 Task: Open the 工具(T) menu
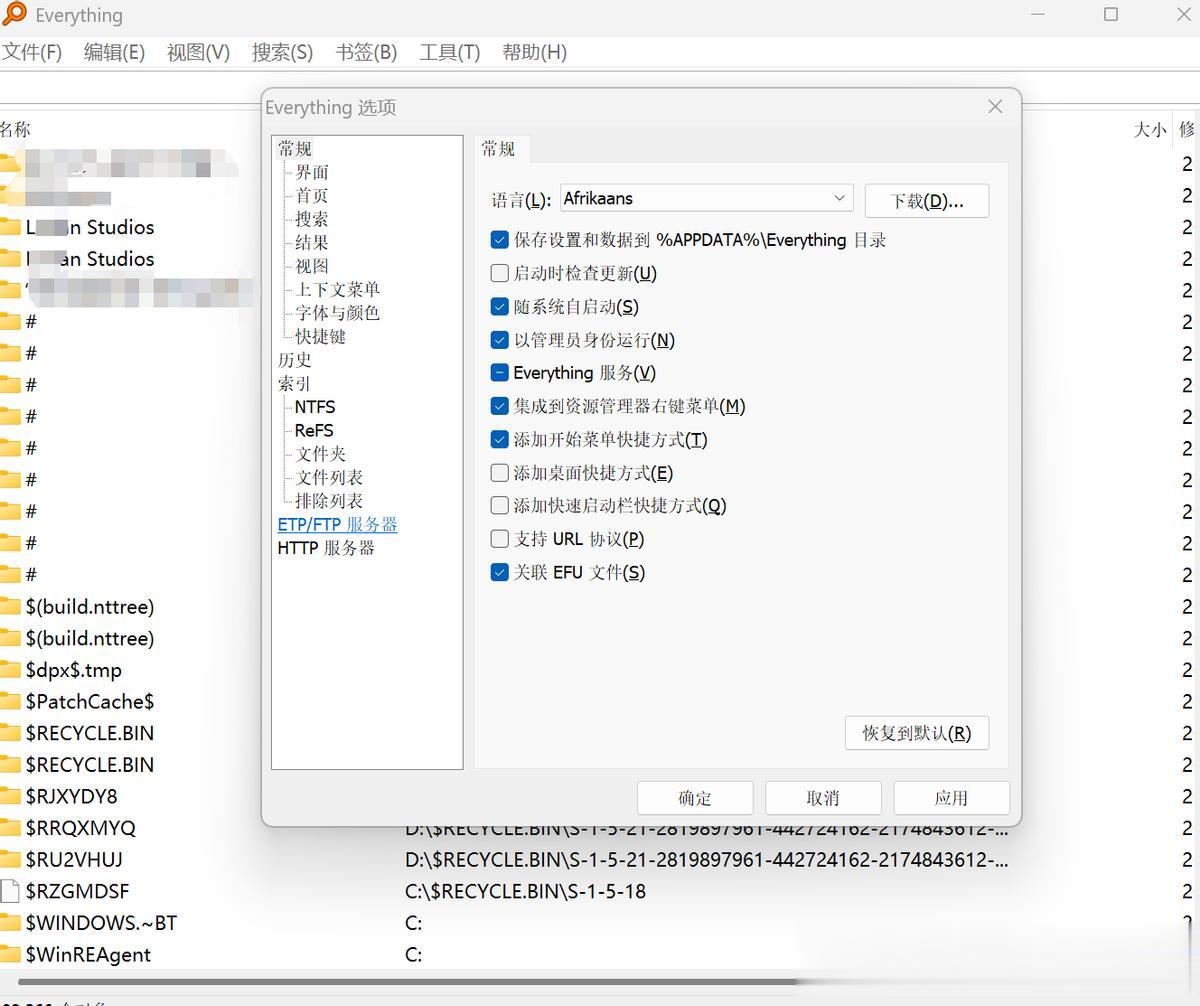coord(449,52)
